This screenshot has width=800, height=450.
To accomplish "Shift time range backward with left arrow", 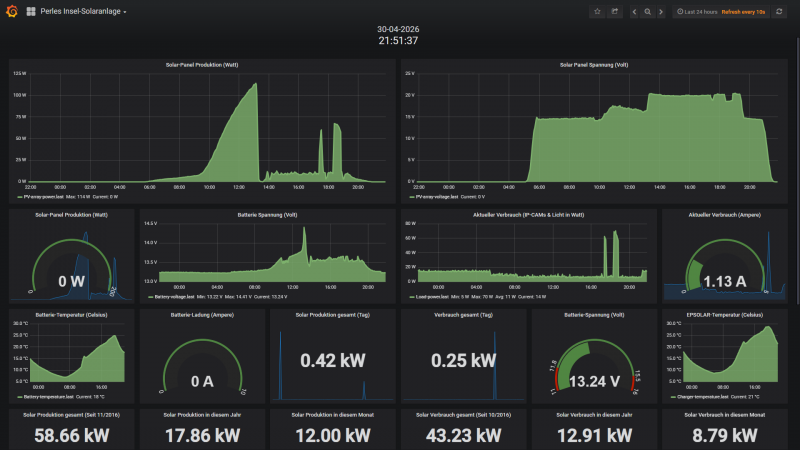I will click(634, 12).
